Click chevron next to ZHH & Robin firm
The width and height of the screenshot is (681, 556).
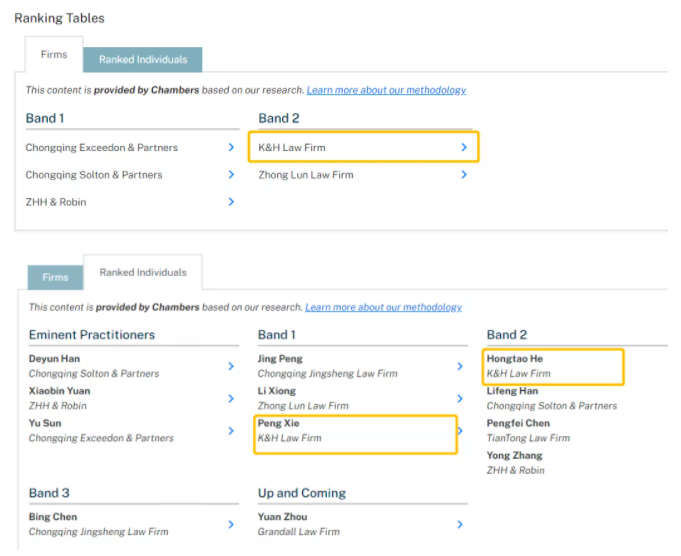(x=231, y=202)
